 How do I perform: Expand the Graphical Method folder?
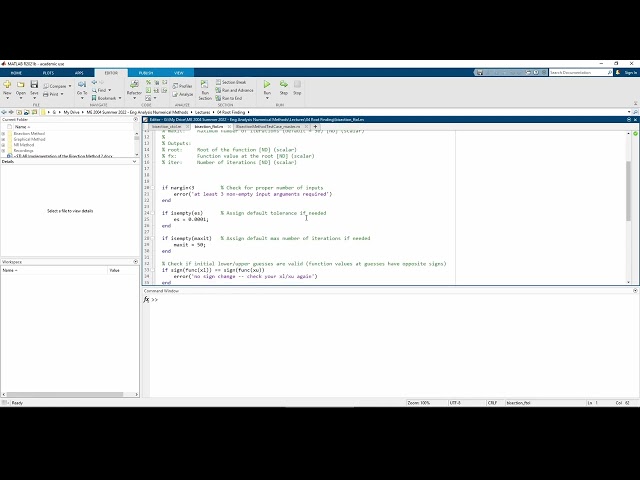(3, 140)
